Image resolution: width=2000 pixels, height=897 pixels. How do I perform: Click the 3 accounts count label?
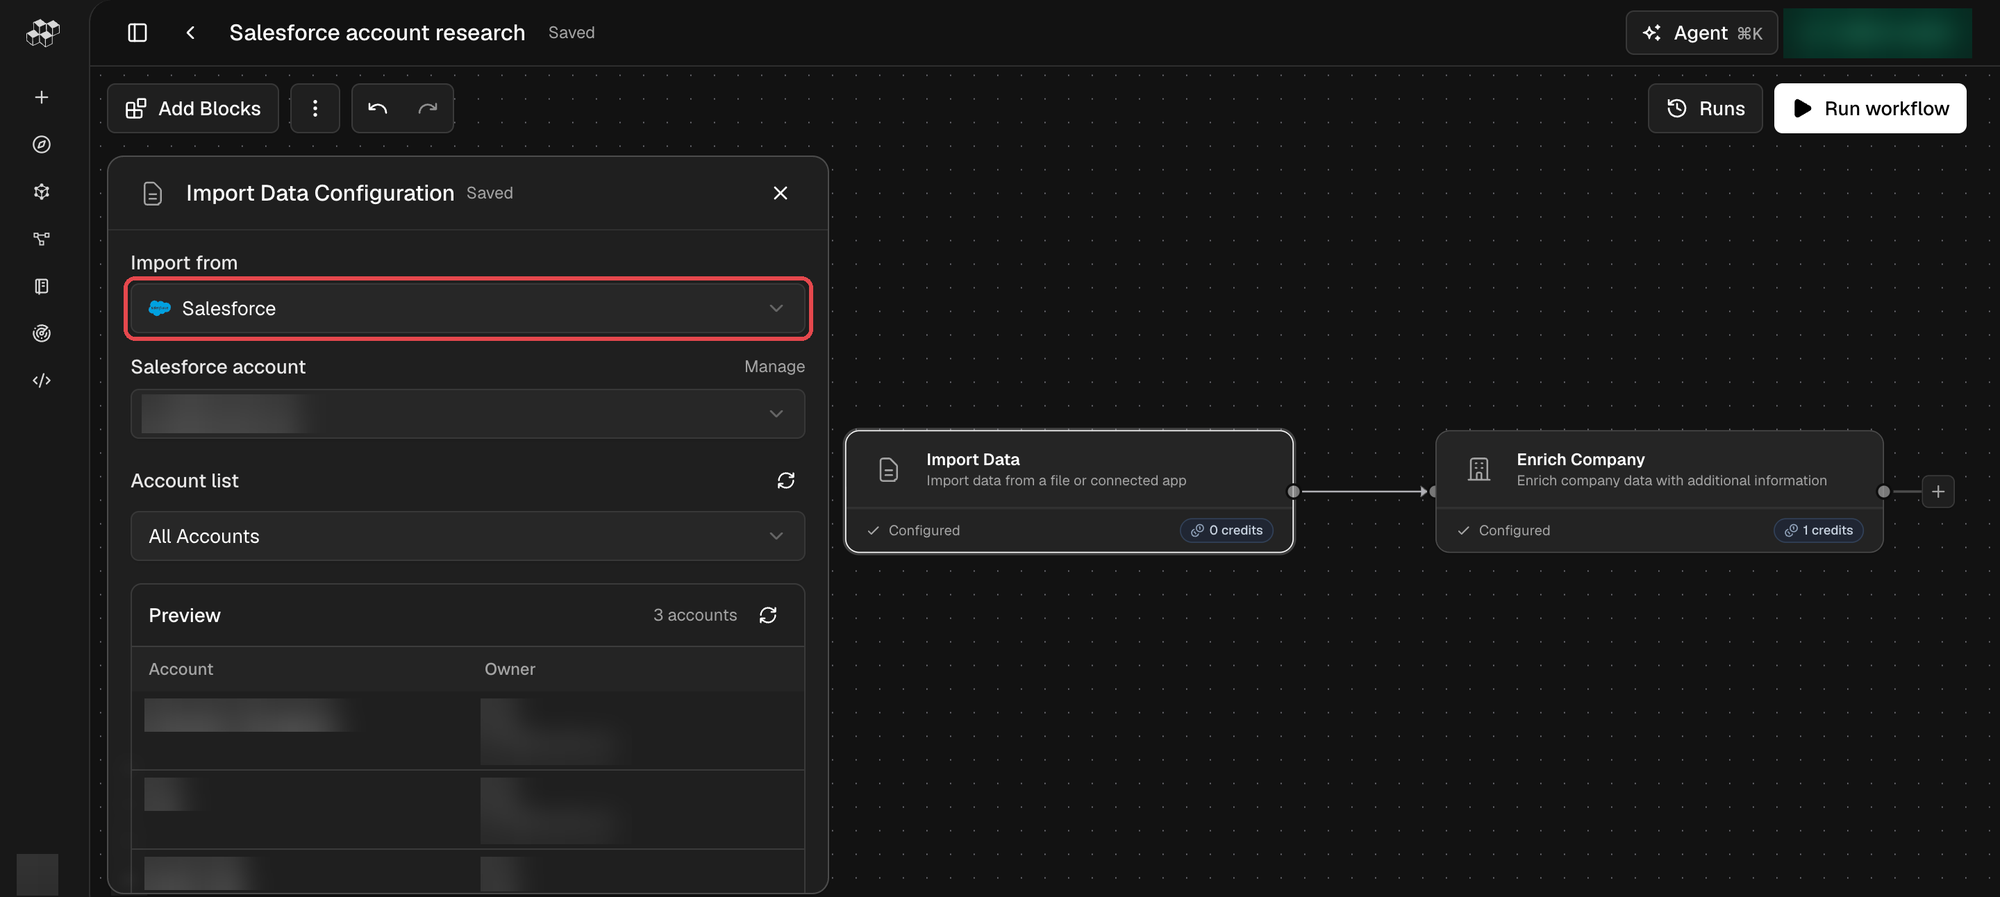[695, 615]
